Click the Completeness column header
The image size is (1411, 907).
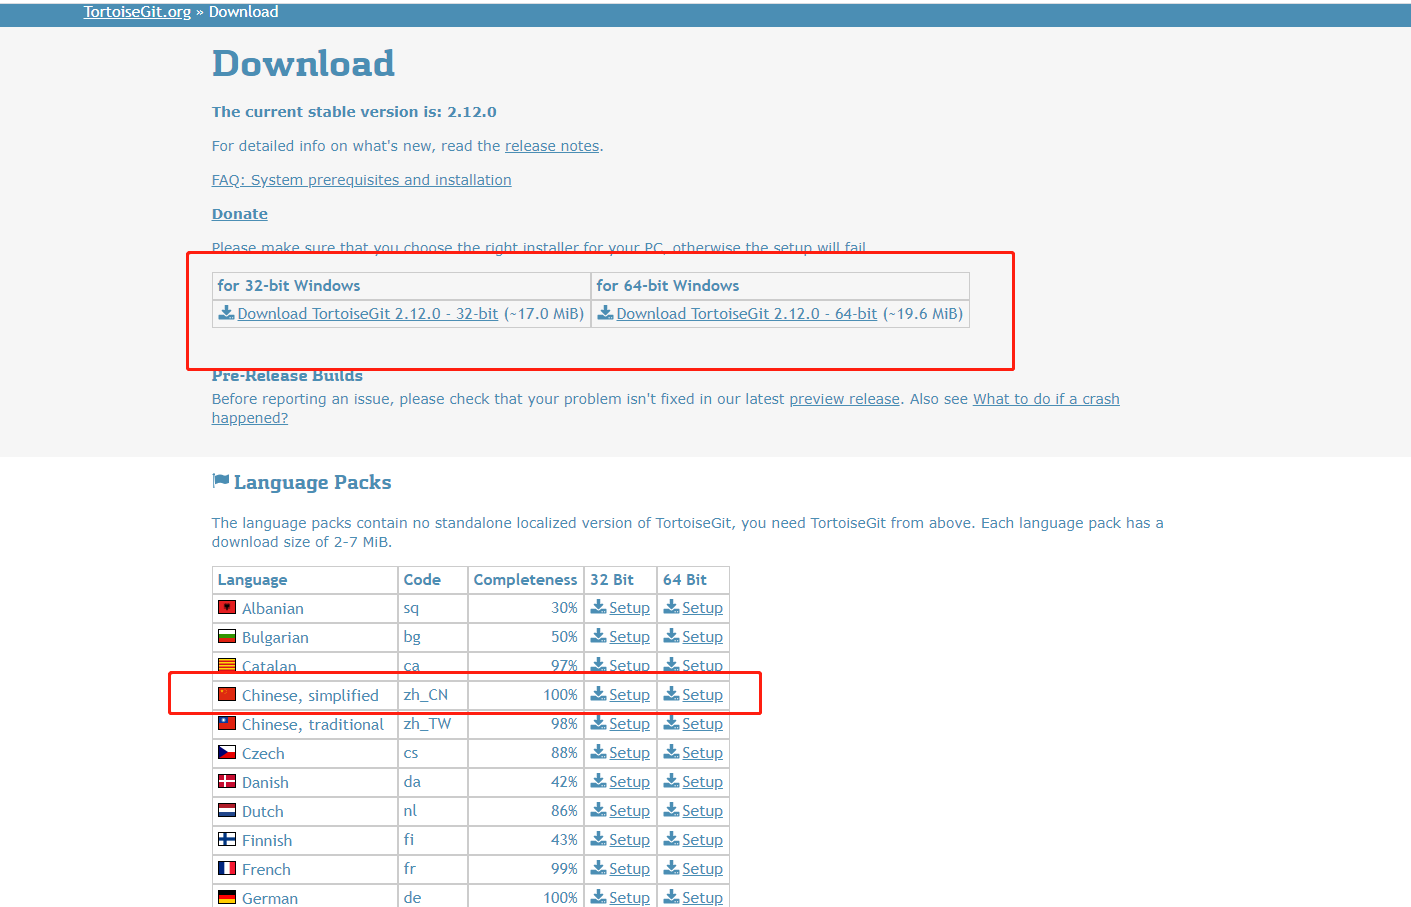click(525, 580)
